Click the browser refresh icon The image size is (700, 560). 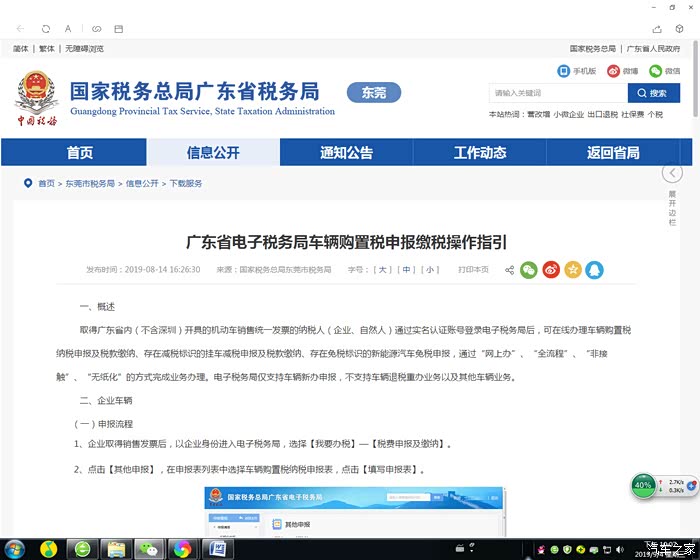pos(45,29)
